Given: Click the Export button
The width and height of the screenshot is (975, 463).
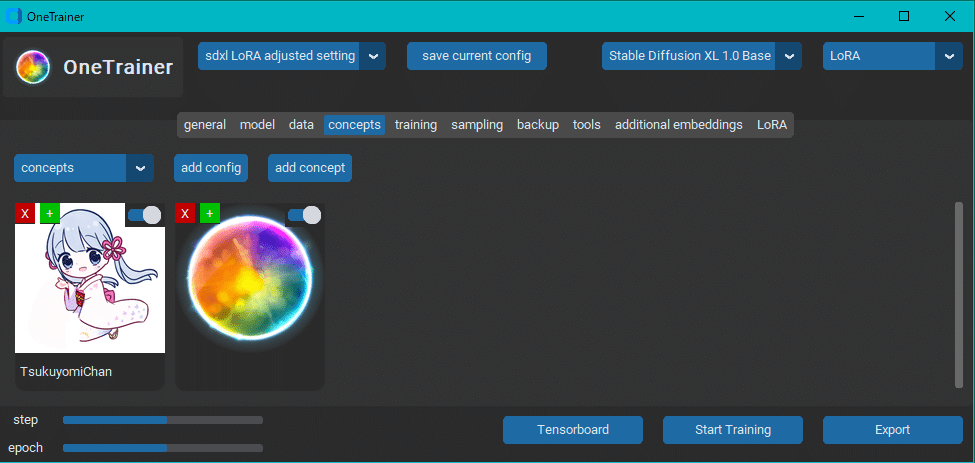Looking at the screenshot, I should [x=893, y=430].
